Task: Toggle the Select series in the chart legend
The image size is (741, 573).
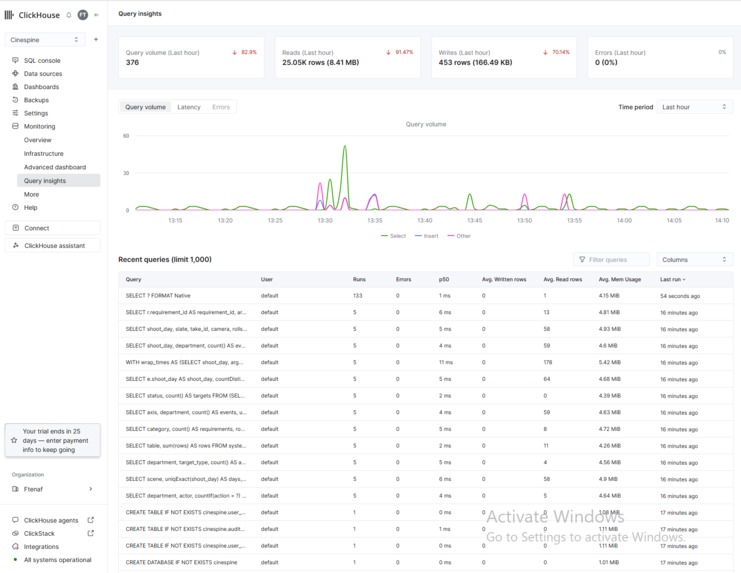Action: [393, 236]
